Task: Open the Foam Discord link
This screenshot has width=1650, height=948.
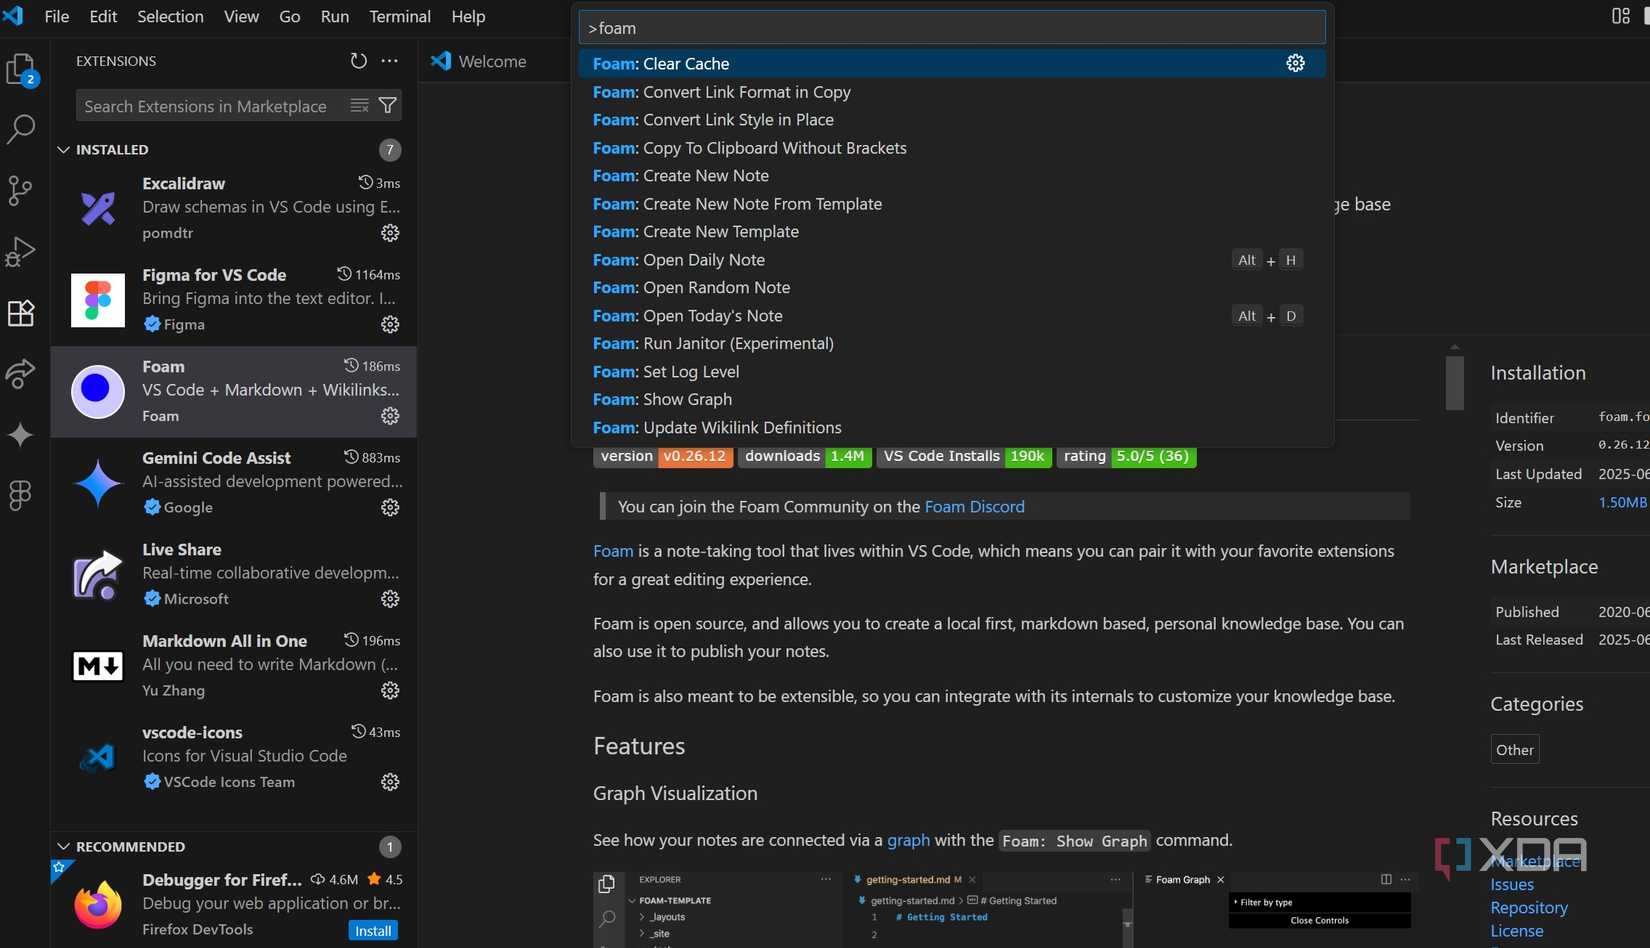Action: (x=973, y=506)
